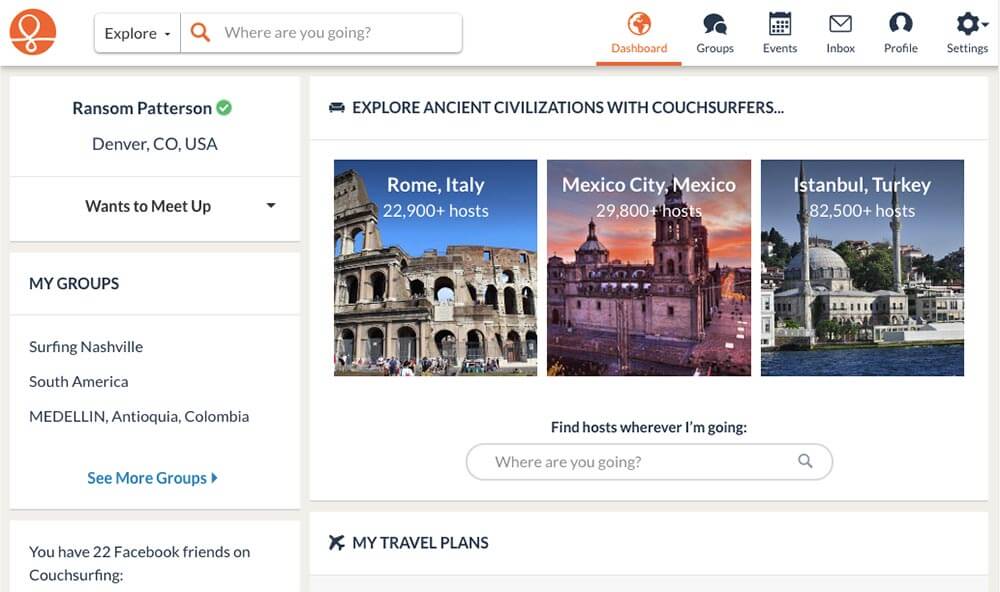
Task: Open the Settings gear icon
Action: point(967,24)
